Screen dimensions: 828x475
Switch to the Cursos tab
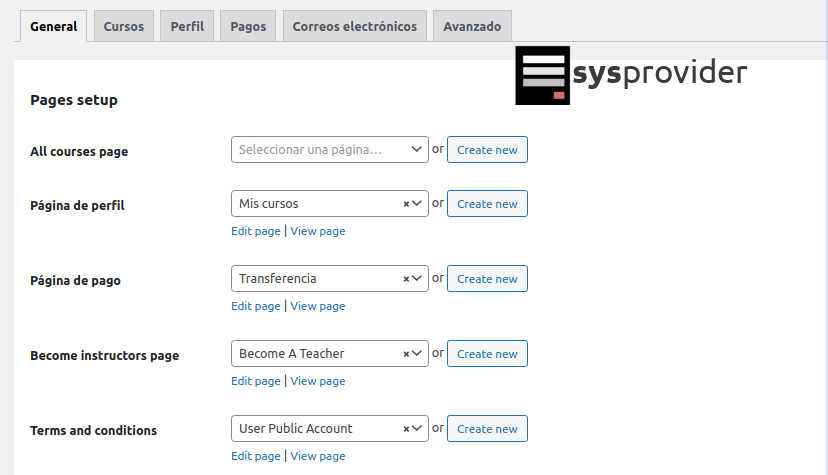tap(123, 26)
